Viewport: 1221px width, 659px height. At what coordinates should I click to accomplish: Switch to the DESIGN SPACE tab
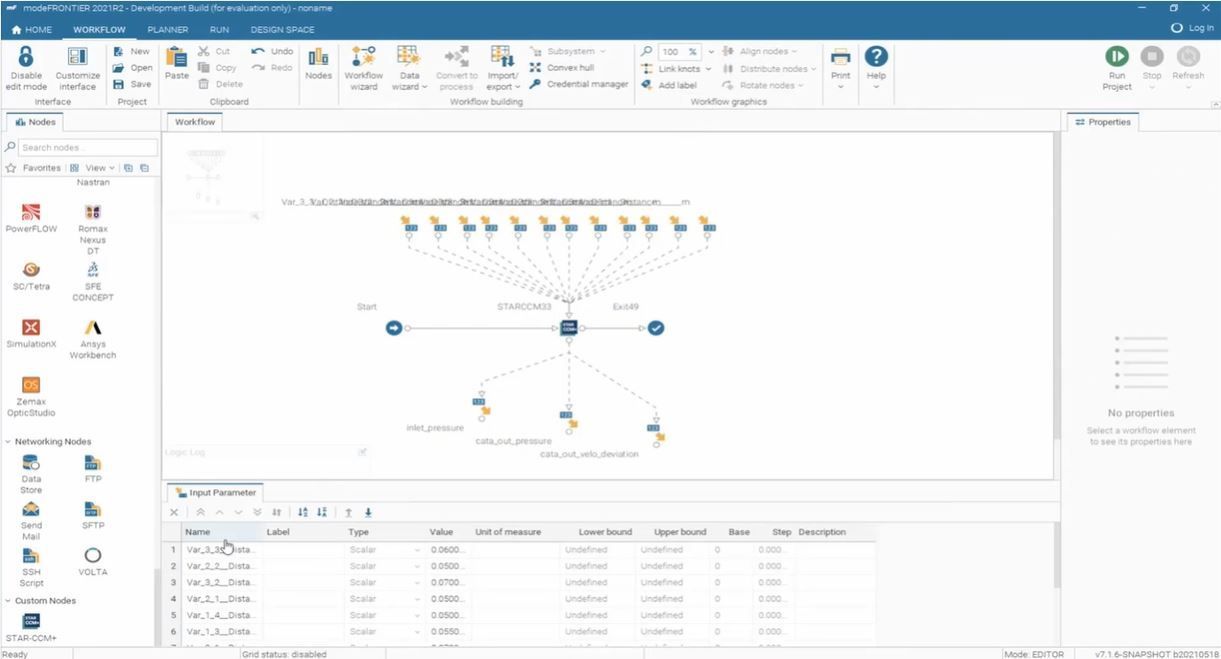point(282,30)
